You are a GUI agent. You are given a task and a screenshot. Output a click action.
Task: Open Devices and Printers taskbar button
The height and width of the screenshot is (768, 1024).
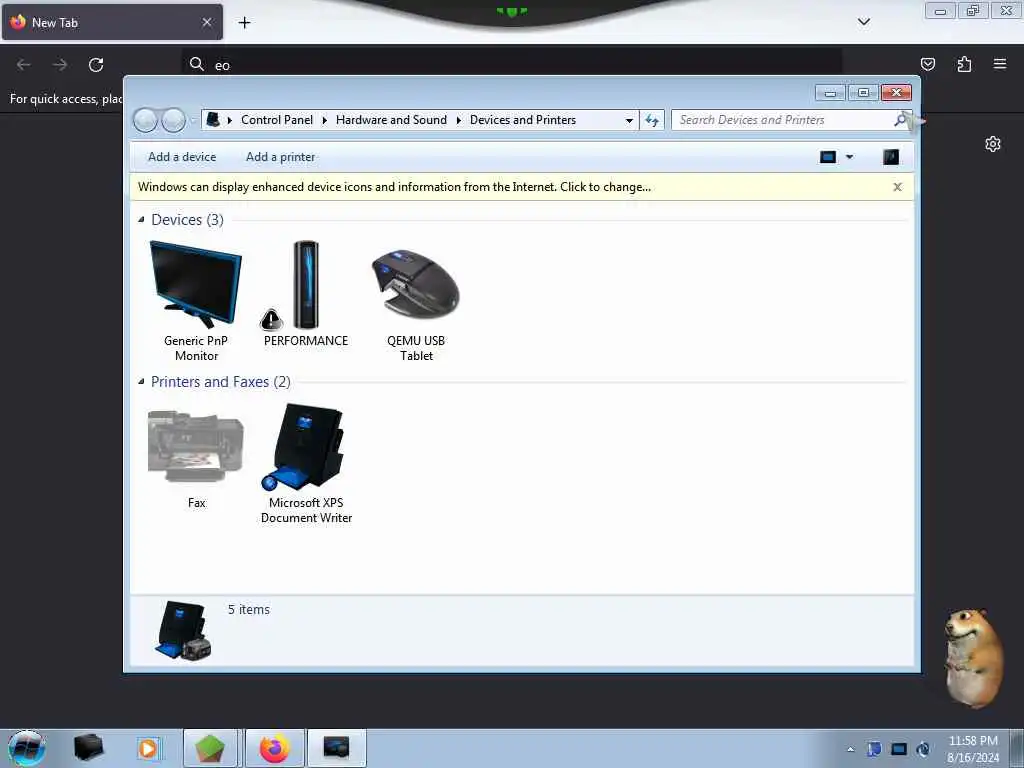click(336, 748)
